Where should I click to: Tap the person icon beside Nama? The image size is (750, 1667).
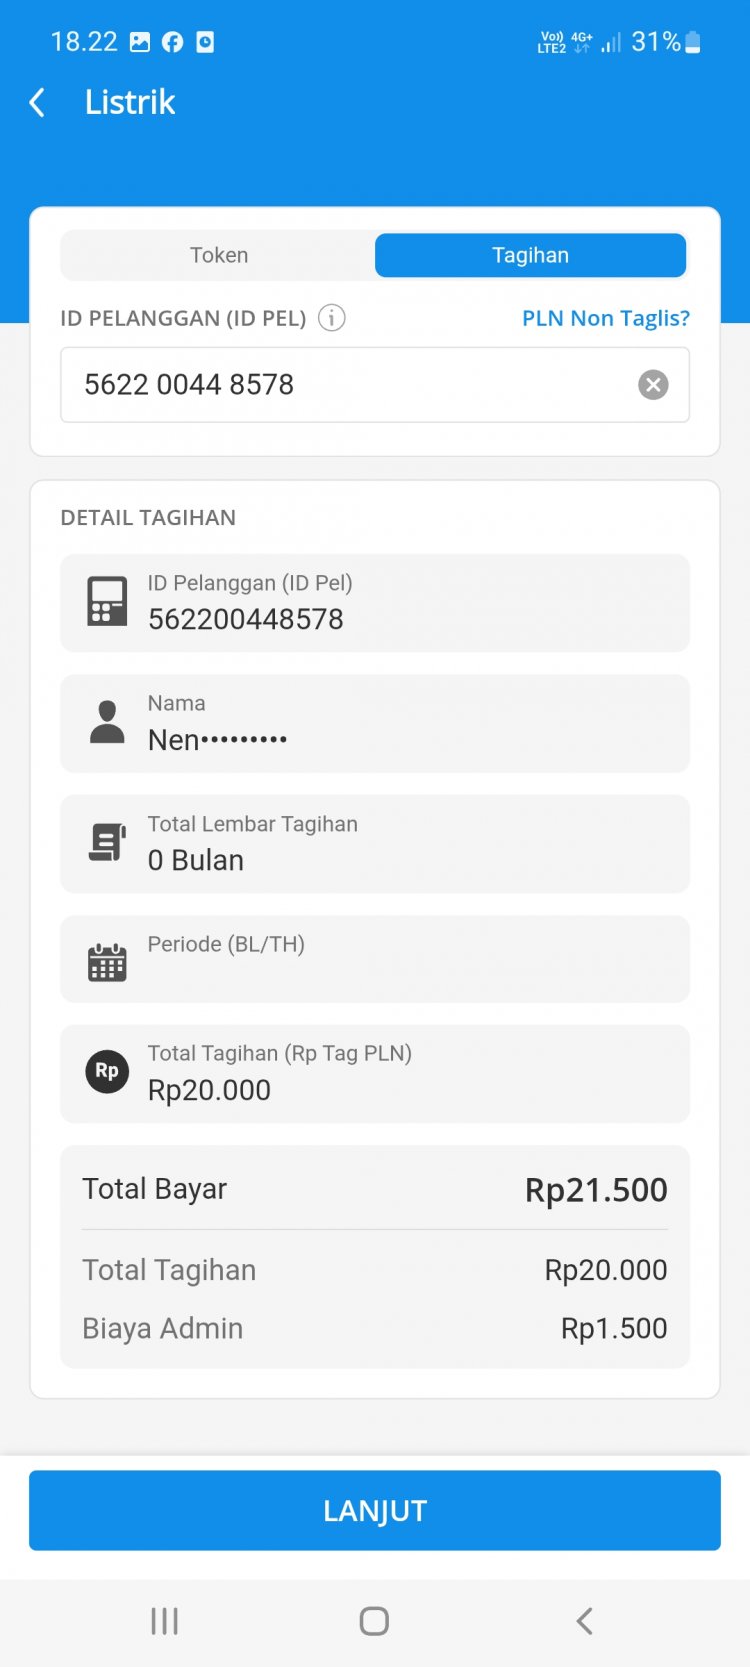pos(107,722)
